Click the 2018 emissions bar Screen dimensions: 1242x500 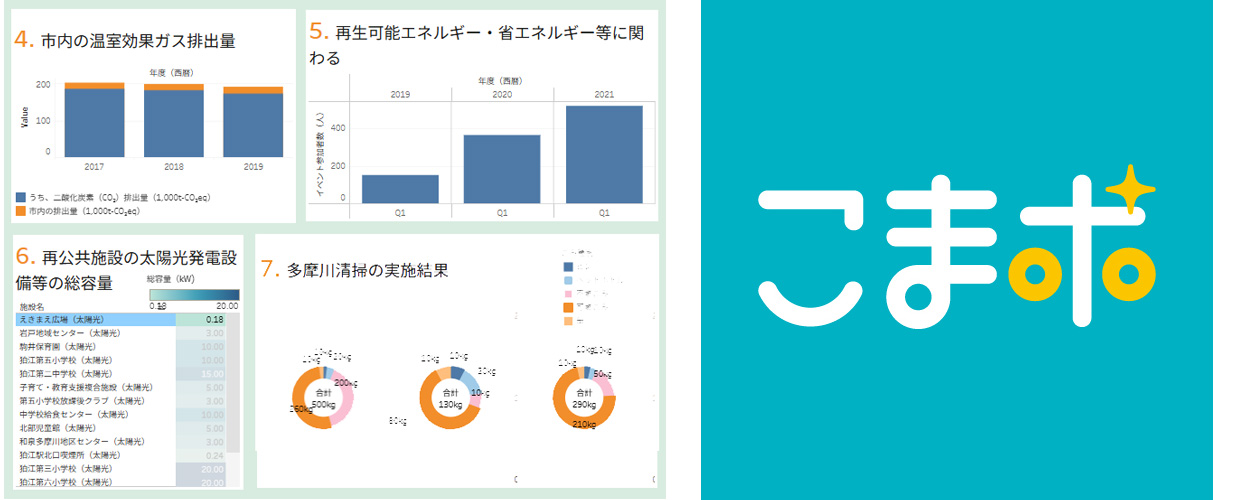pos(173,120)
